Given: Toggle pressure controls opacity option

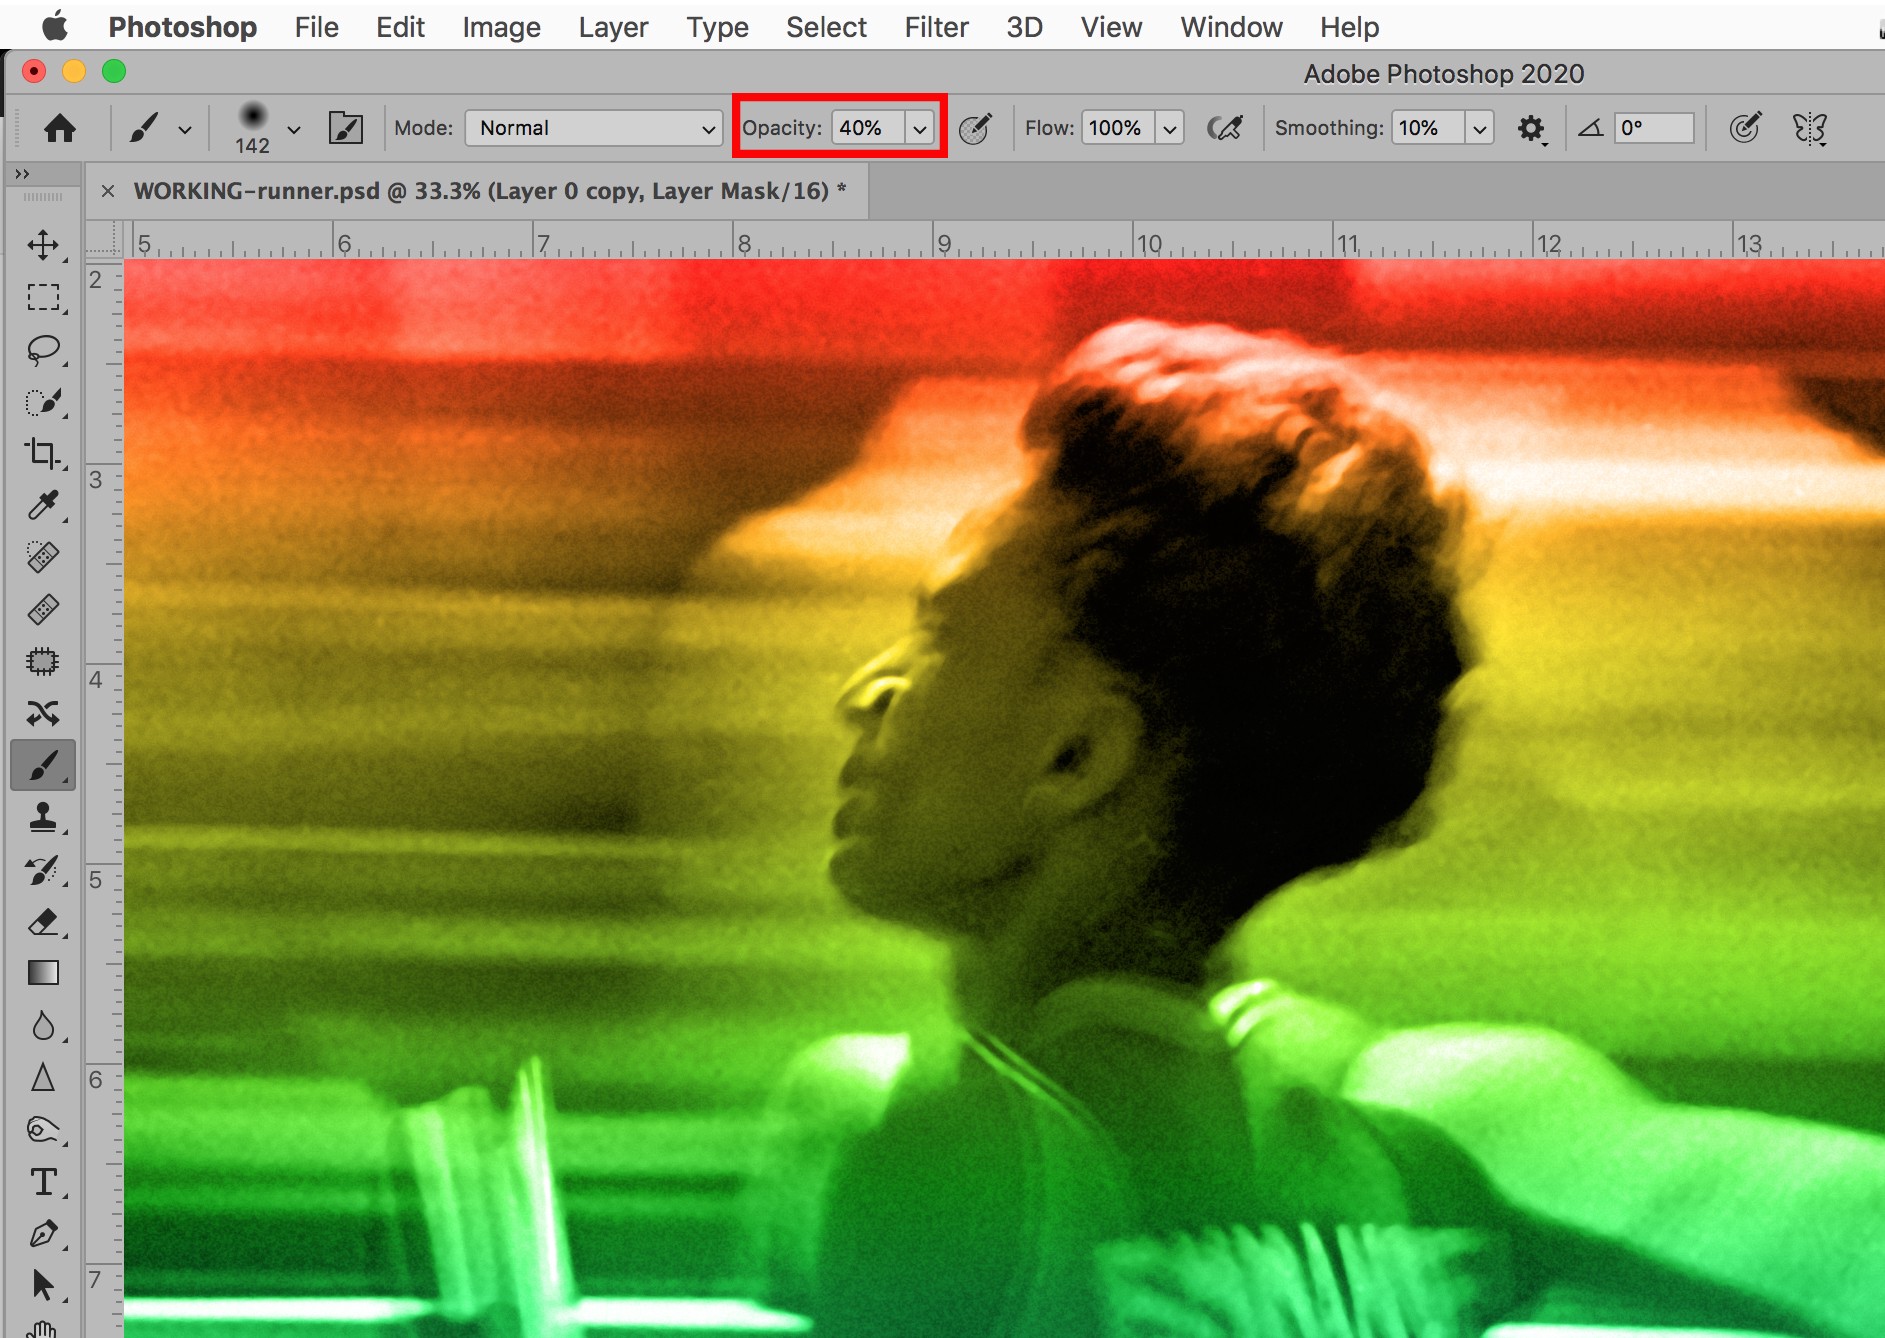Looking at the screenshot, I should click(977, 128).
